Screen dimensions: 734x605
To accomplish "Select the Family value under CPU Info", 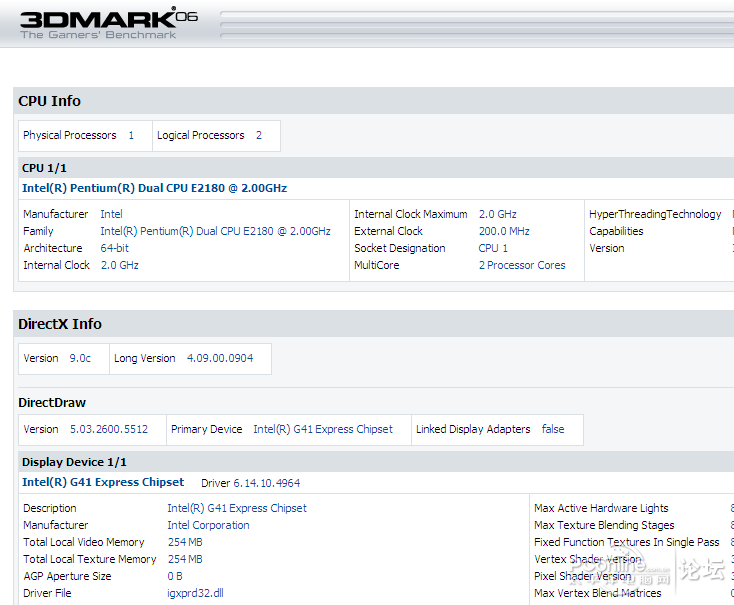I will (215, 231).
